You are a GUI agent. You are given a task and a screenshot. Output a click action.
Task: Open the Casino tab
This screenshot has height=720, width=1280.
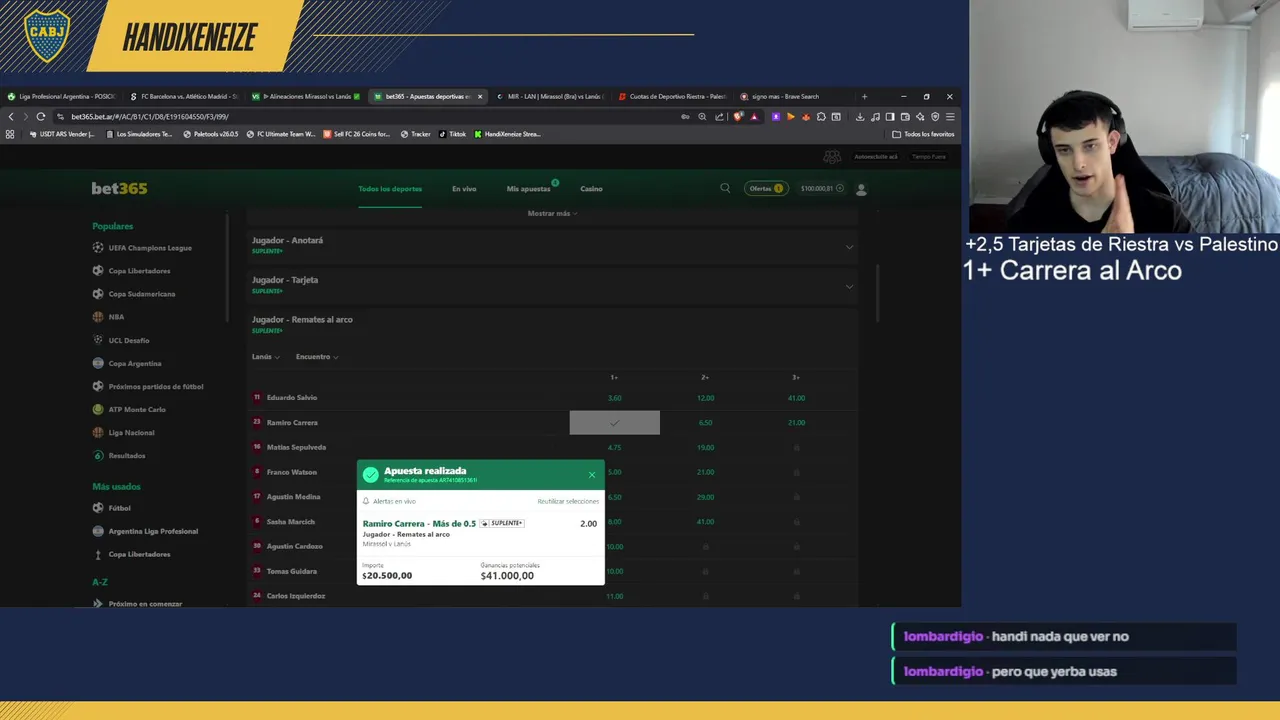pyautogui.click(x=591, y=188)
